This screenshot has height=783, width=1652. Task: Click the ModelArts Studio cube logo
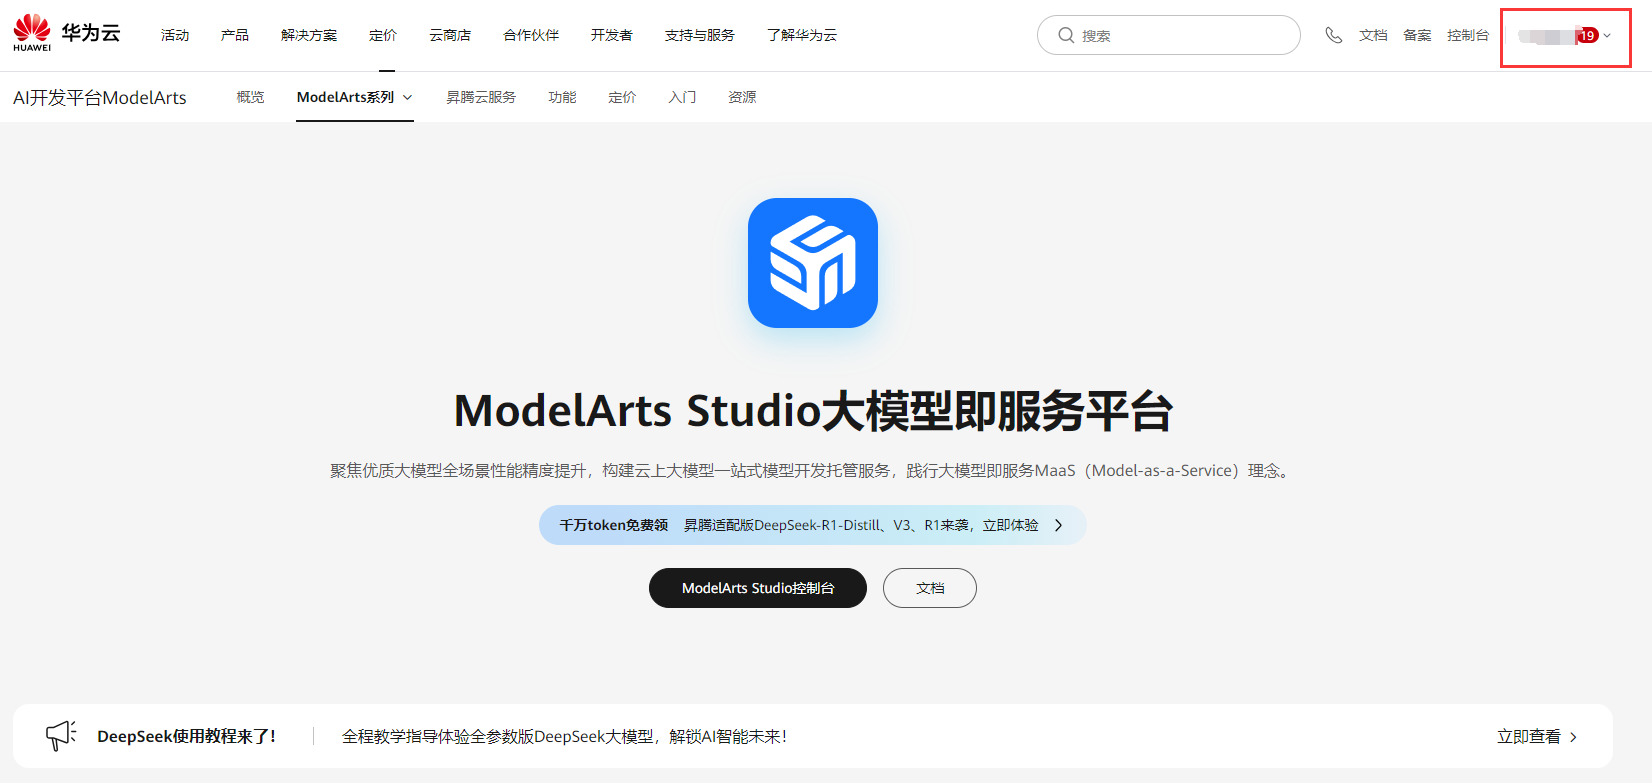pos(813,263)
